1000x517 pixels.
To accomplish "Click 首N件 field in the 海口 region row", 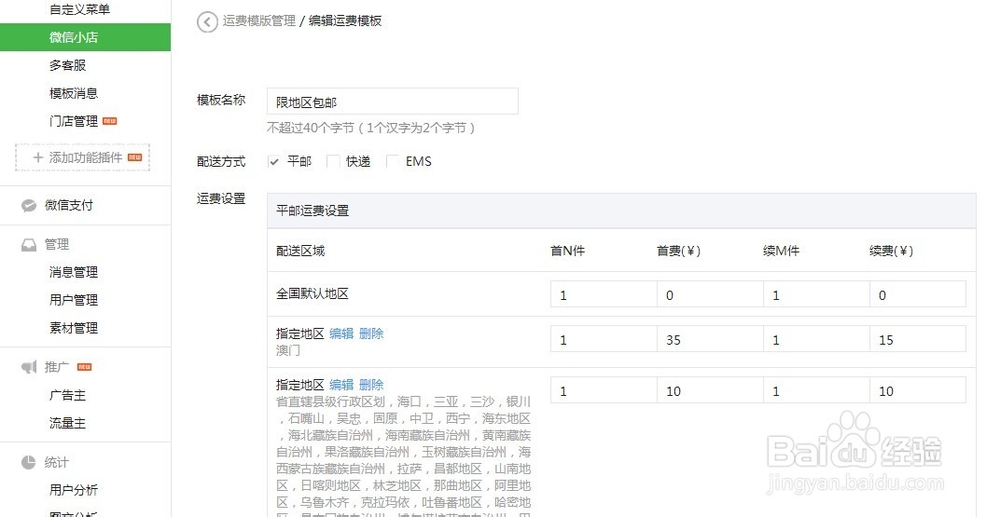I will (x=603, y=390).
